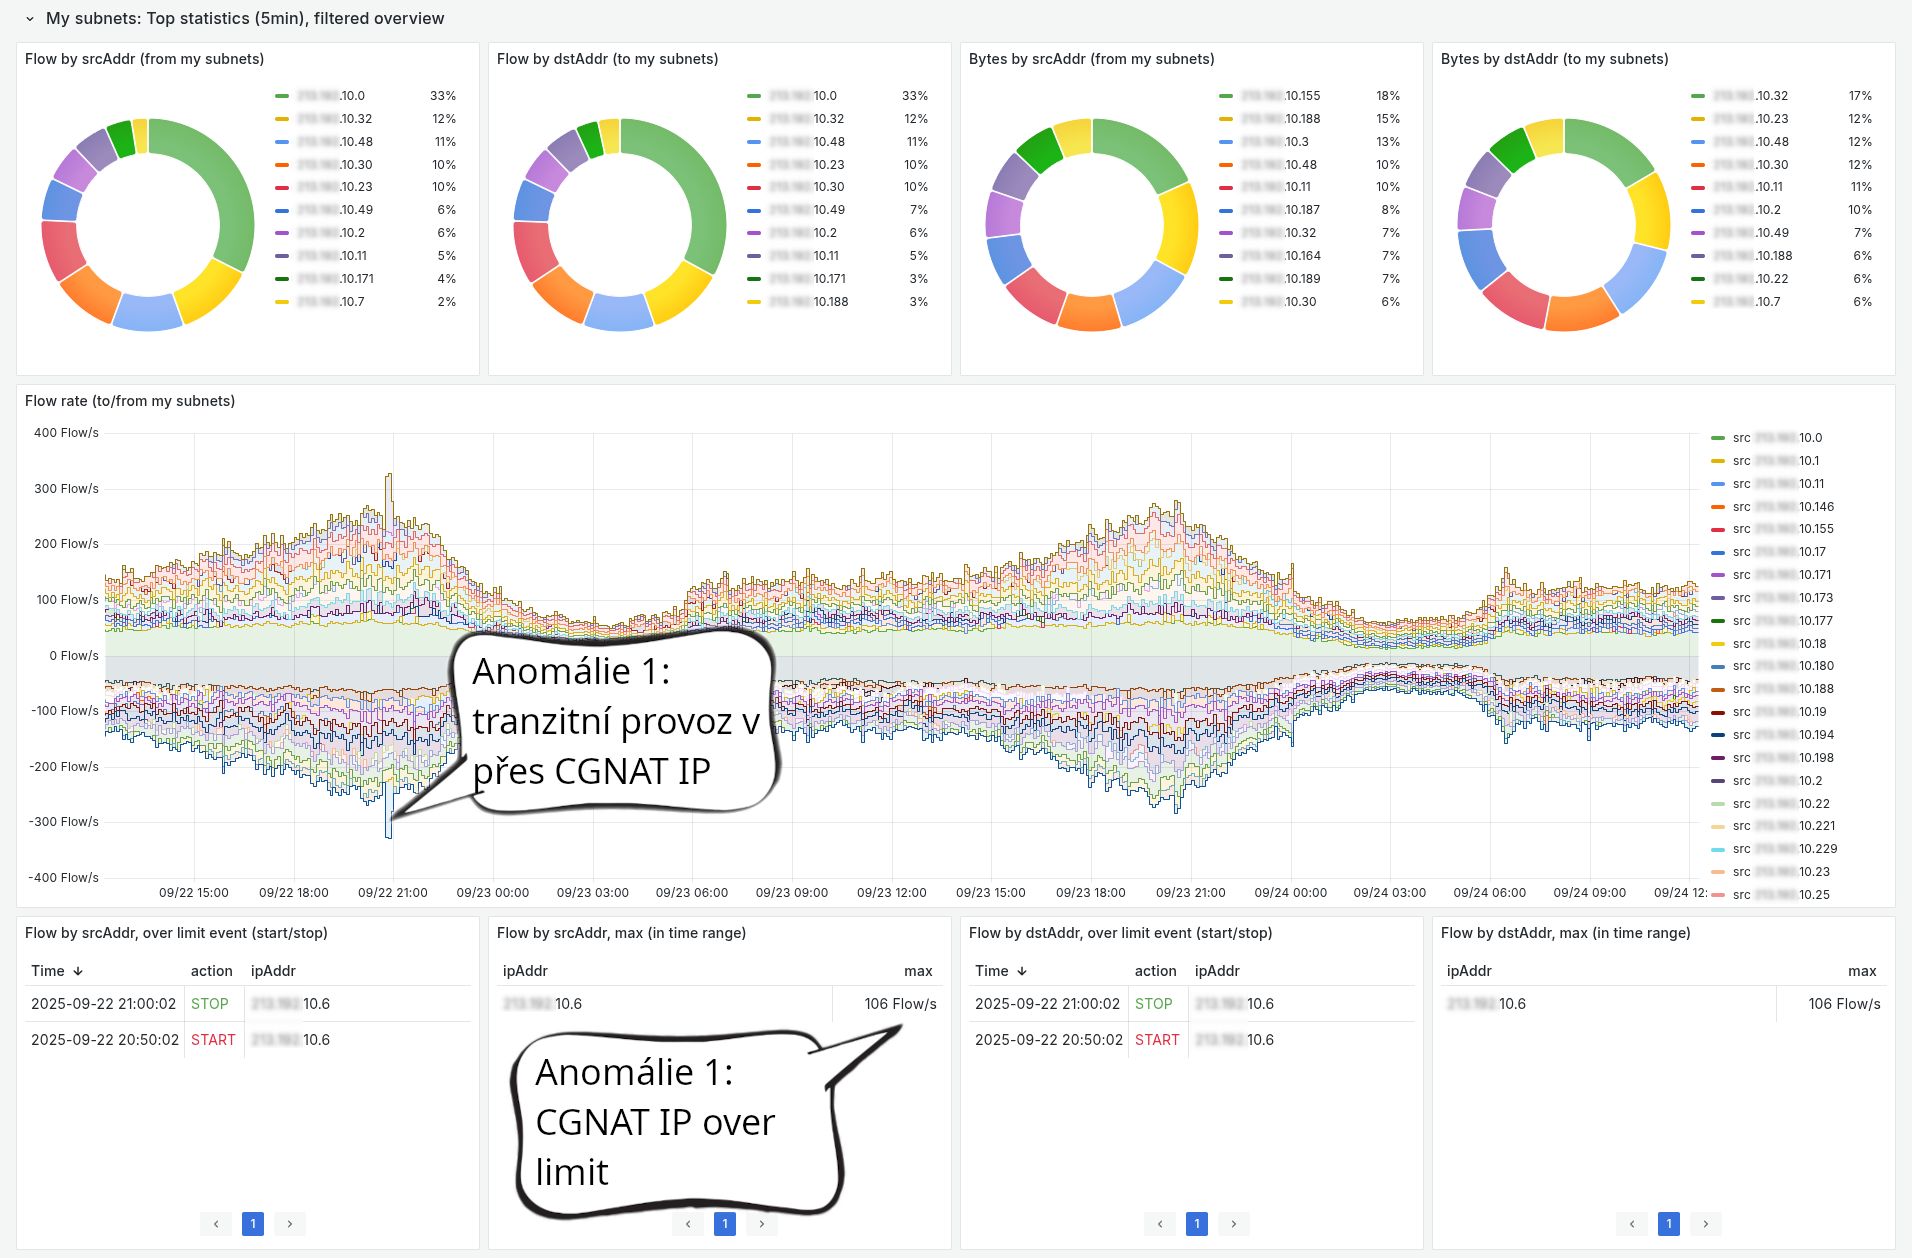Click previous page arrow under srcAddr max table
1912x1258 pixels.
click(688, 1223)
